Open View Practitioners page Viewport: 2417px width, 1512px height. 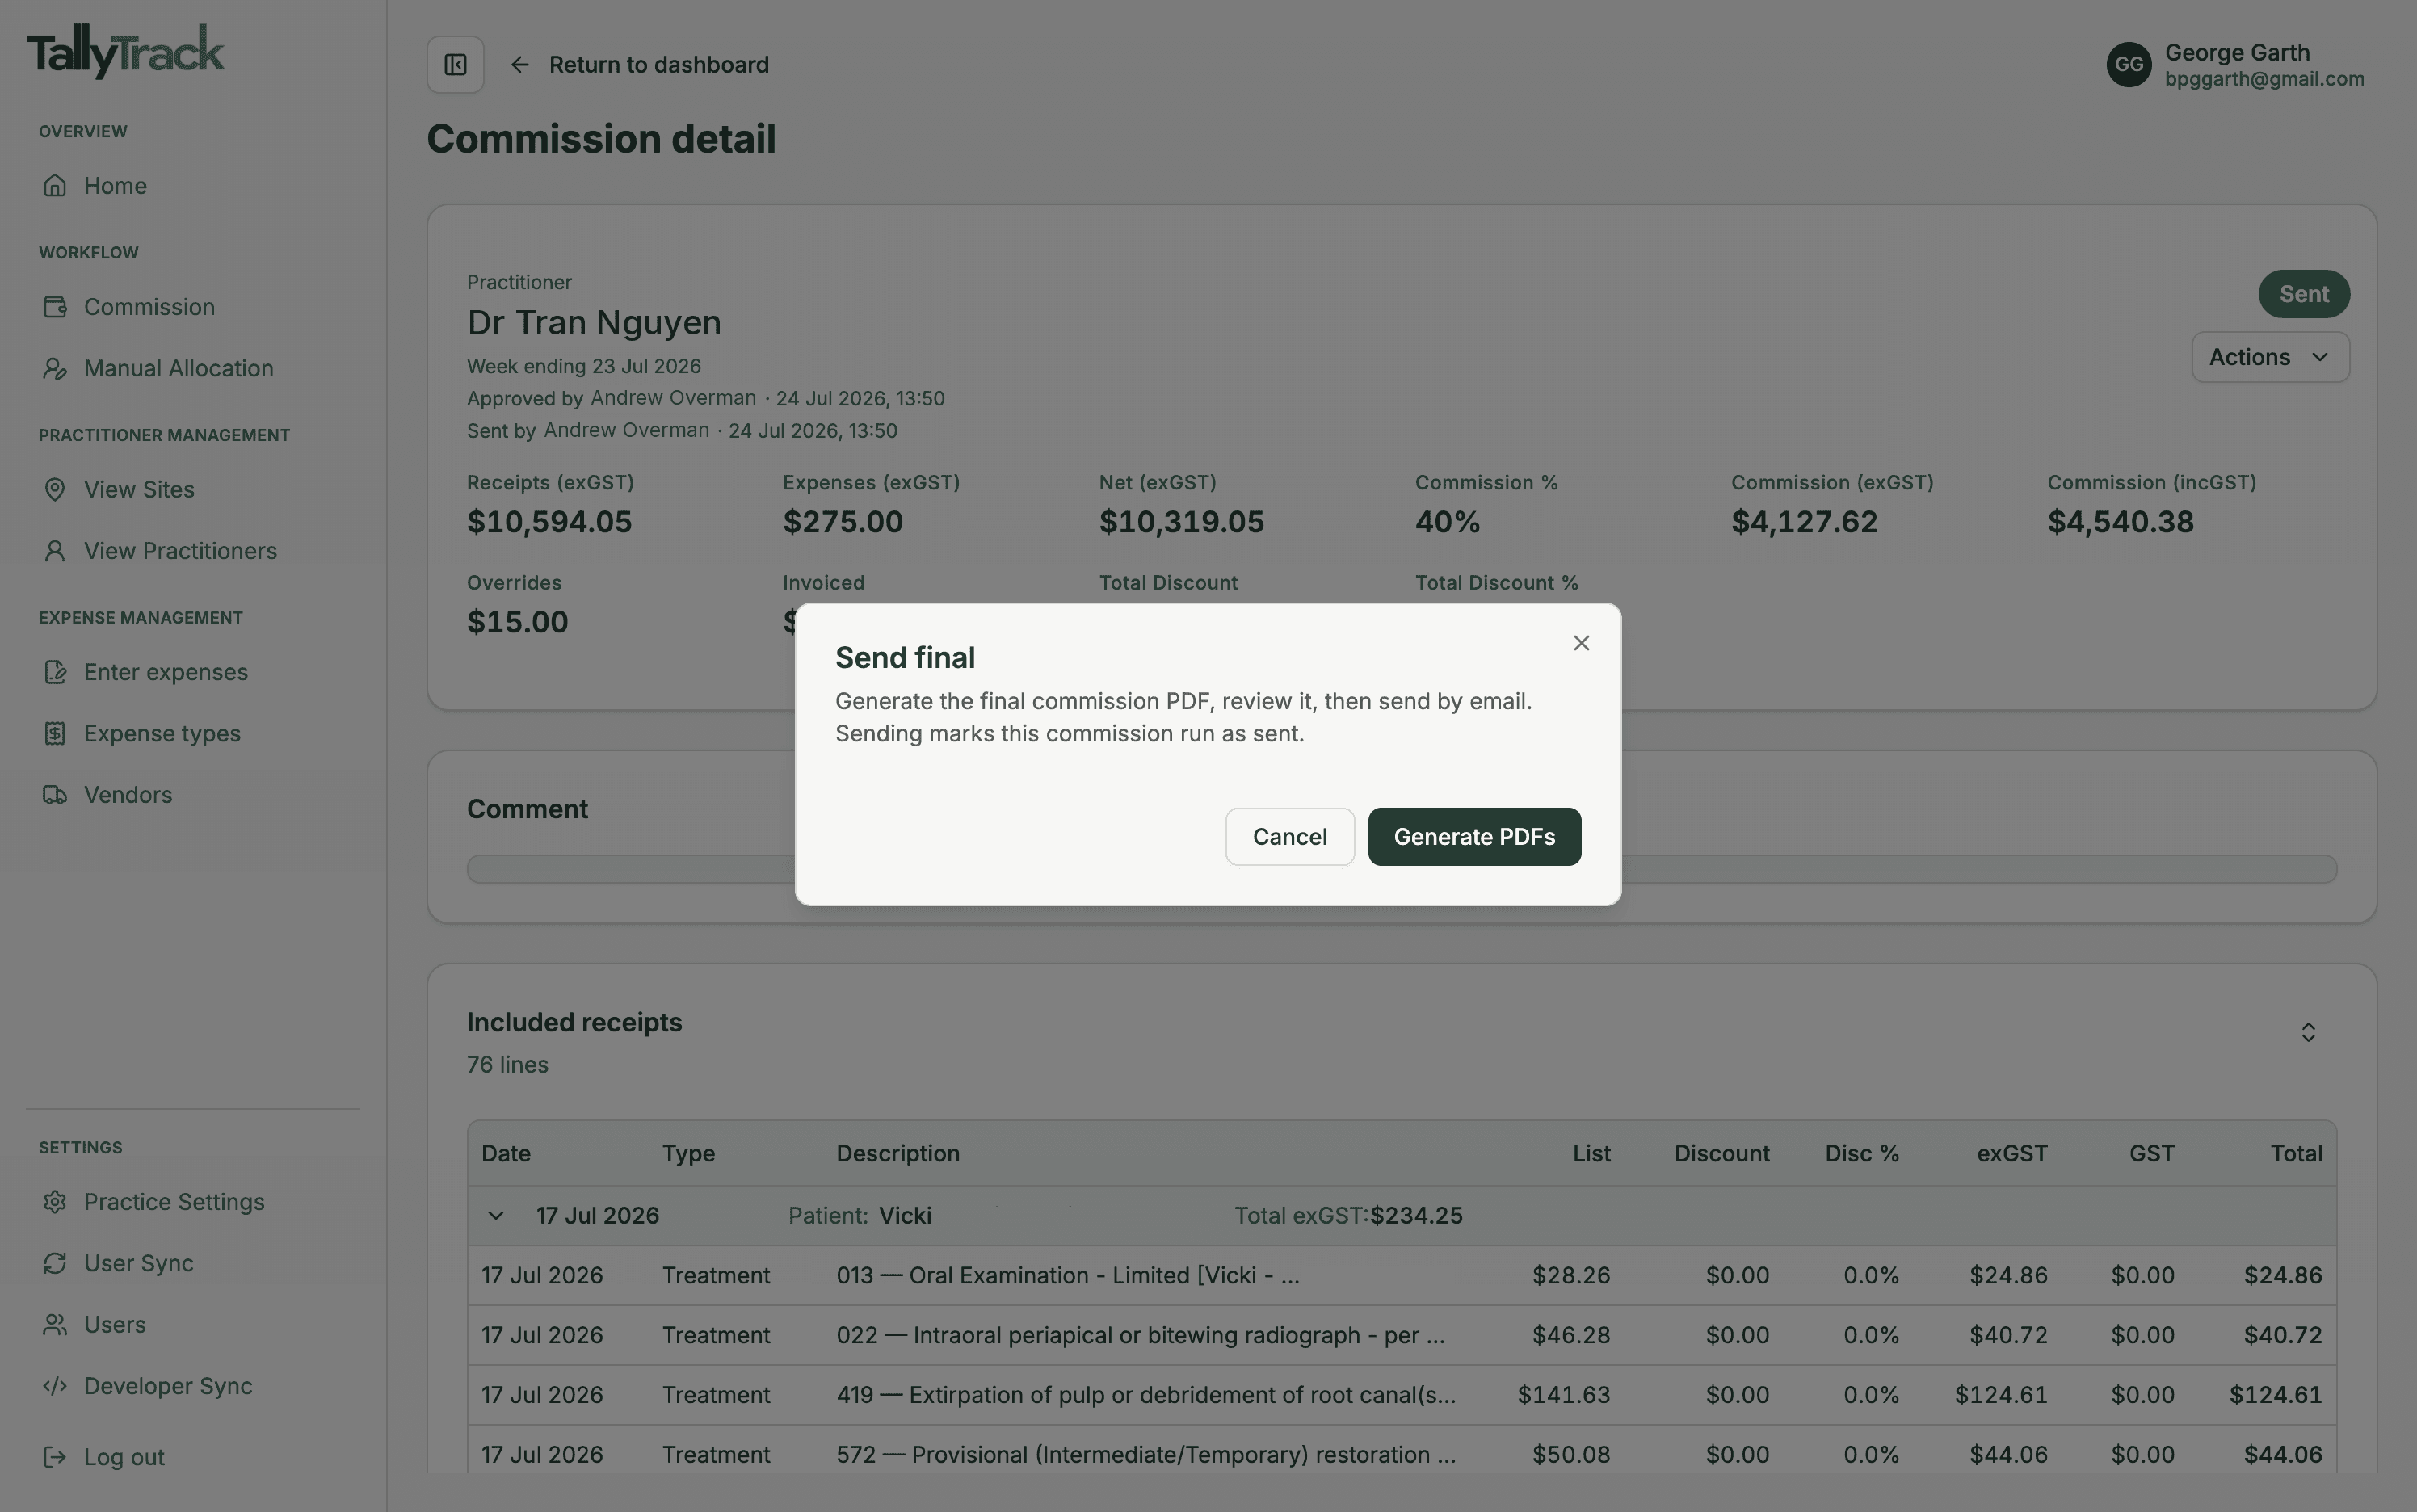180,551
